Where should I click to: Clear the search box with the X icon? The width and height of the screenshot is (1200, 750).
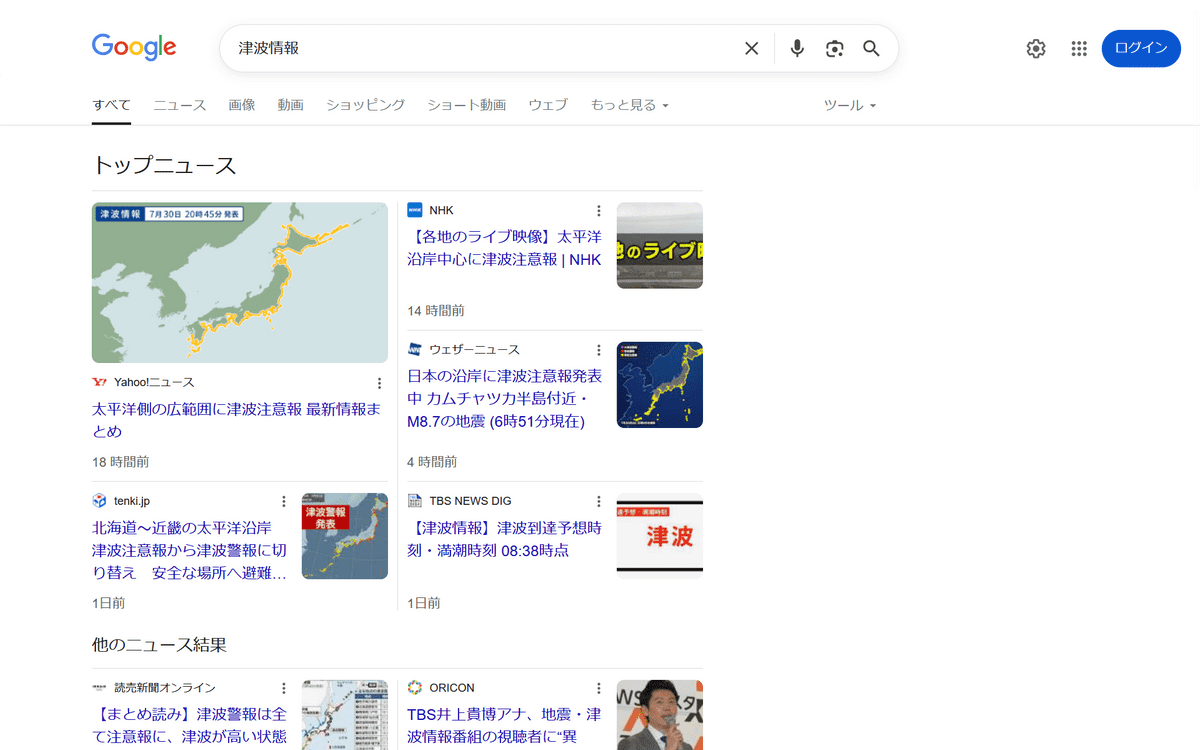point(752,48)
